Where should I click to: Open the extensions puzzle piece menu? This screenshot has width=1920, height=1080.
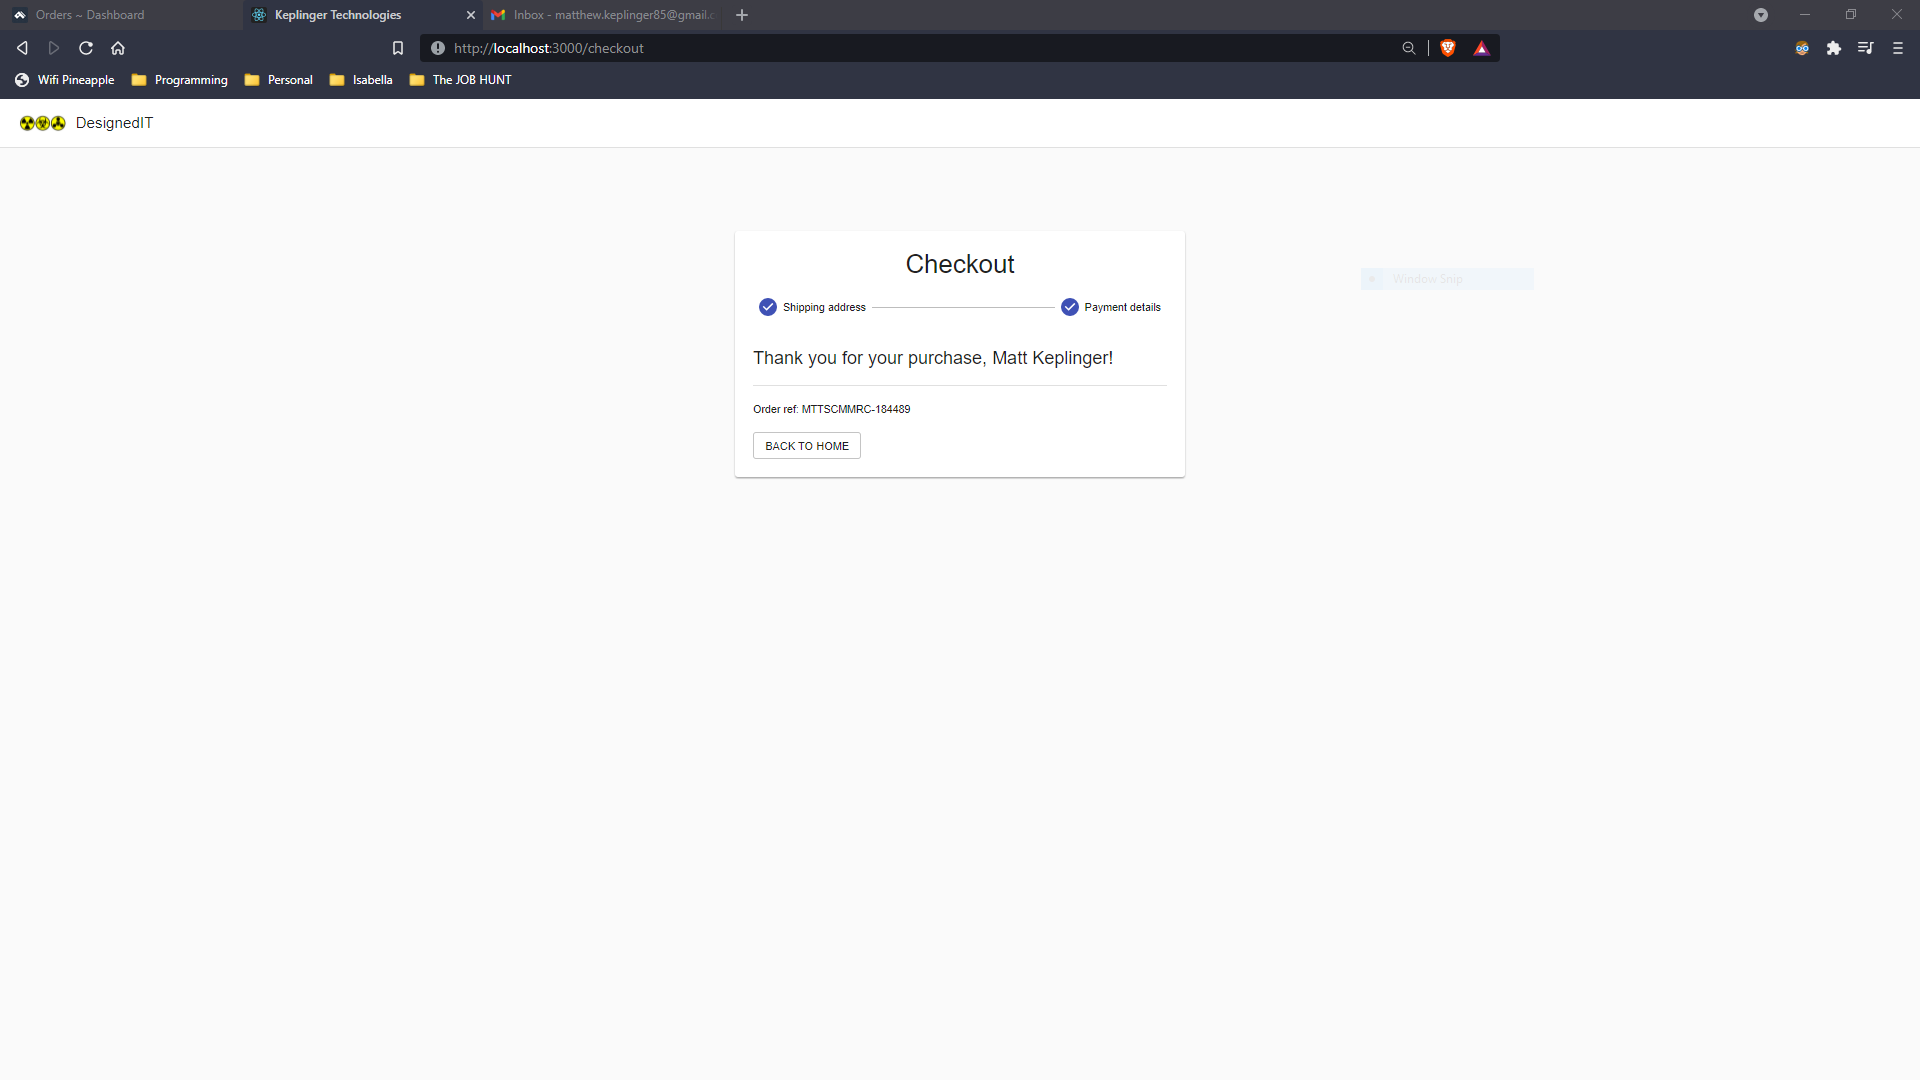(1834, 48)
